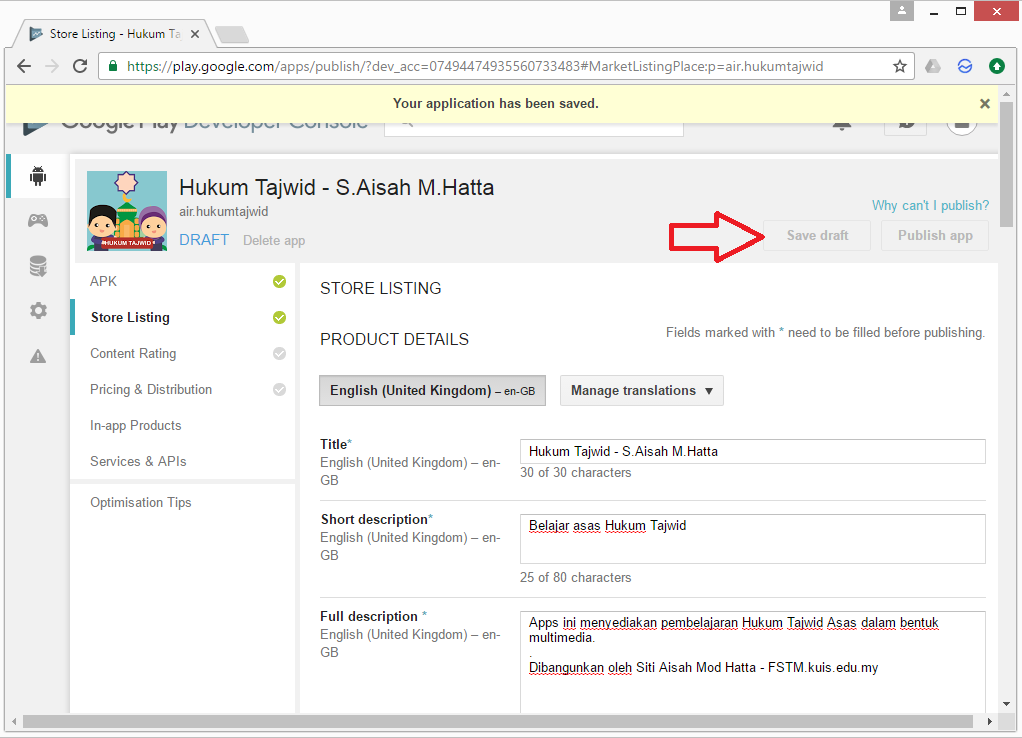Screen dimensions: 1022x738
Task: Click Pricing & Distribution grey checkmark
Action: pyautogui.click(x=280, y=389)
